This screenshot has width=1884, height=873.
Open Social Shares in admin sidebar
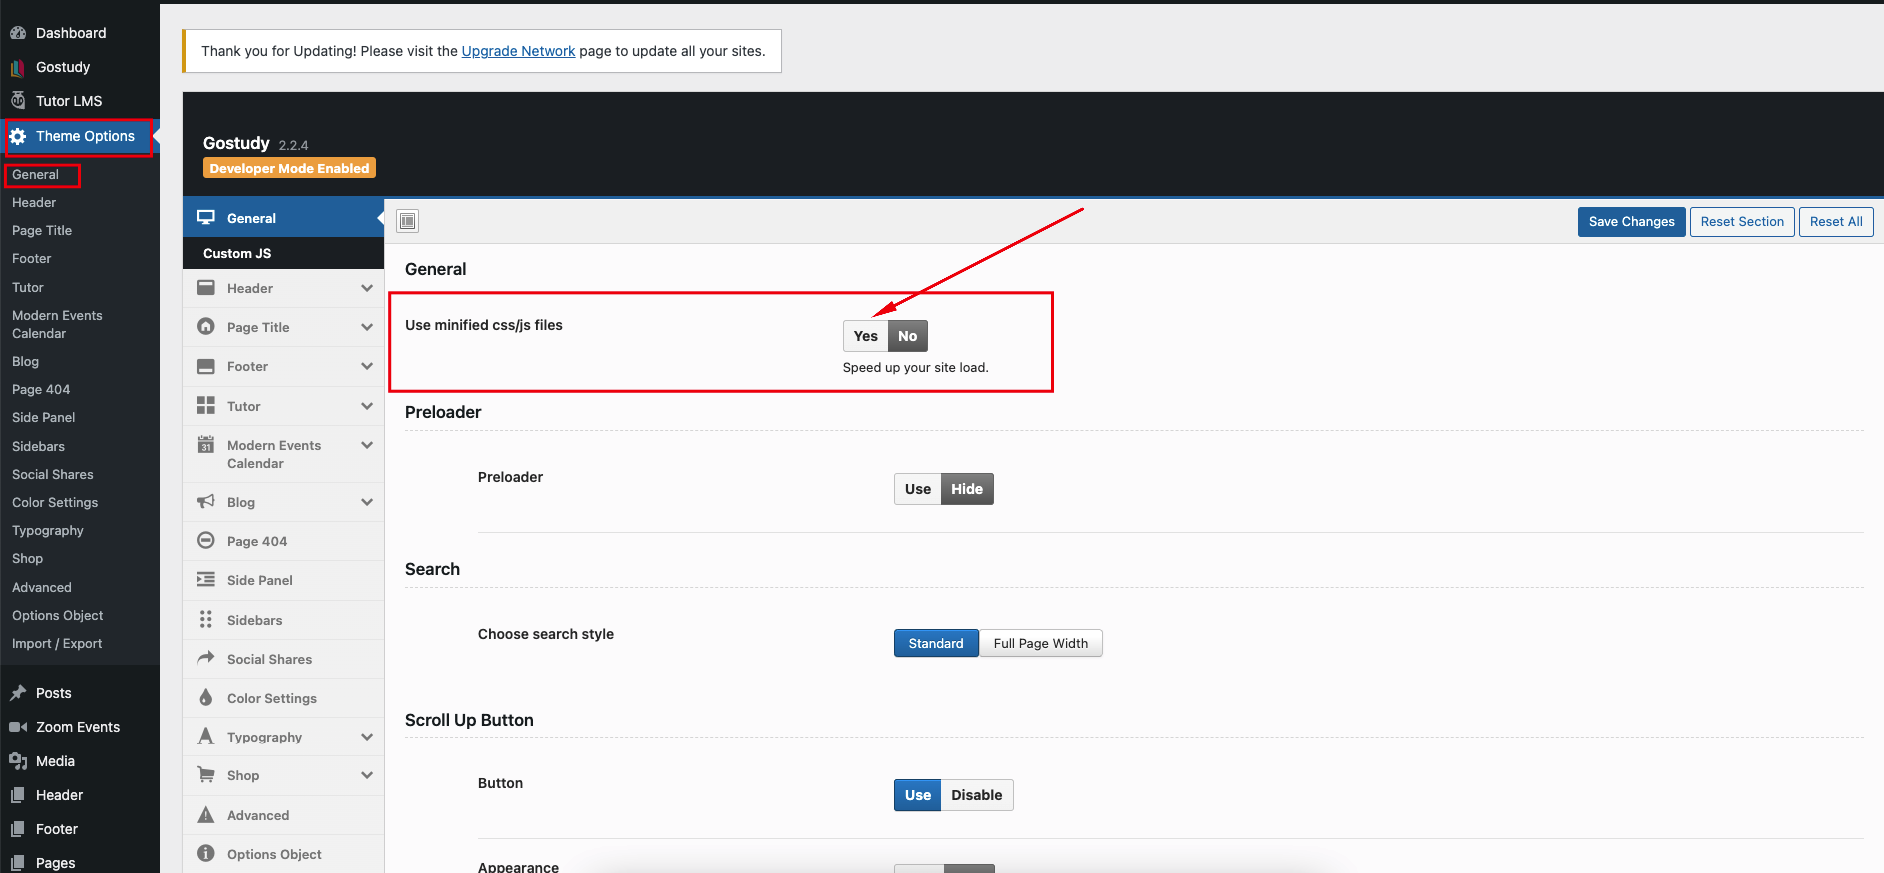53,474
